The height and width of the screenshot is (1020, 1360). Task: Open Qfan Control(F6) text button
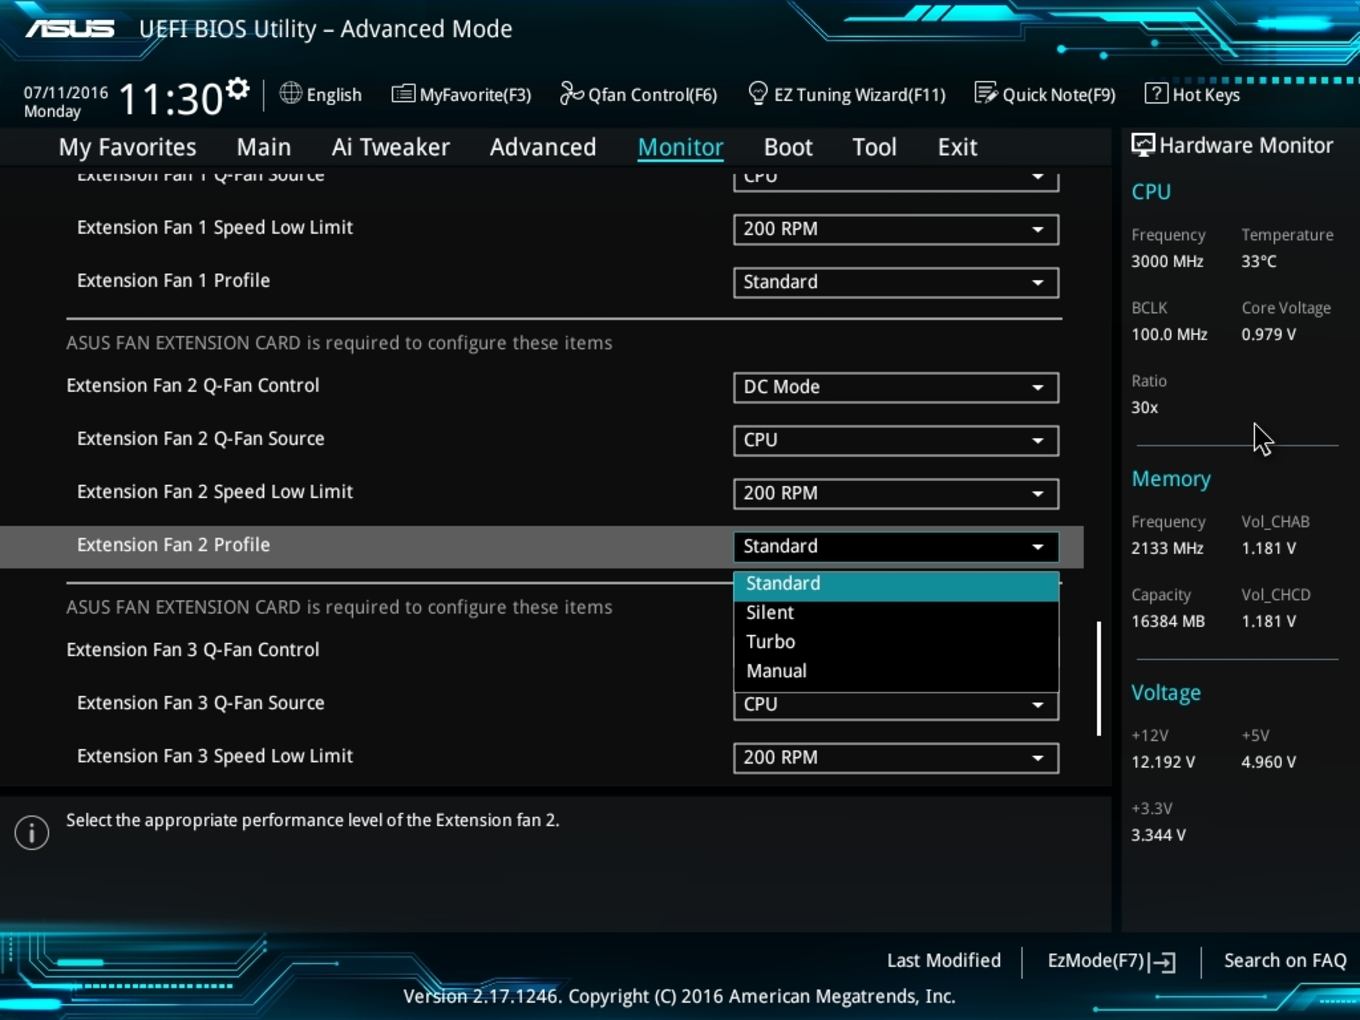coord(652,95)
